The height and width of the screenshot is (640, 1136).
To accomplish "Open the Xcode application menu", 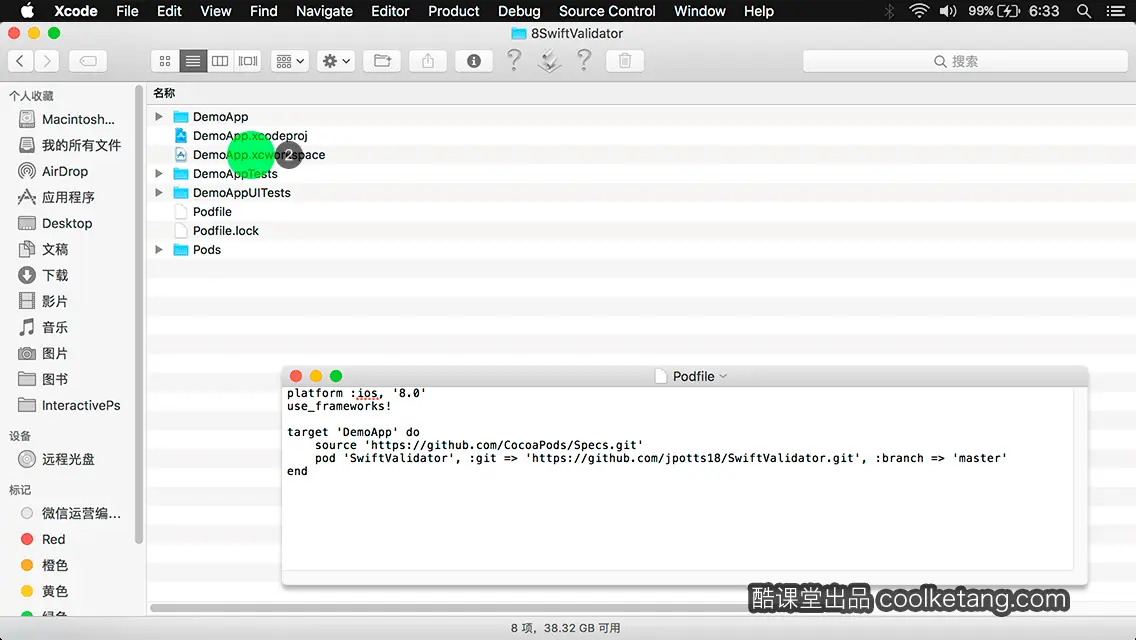I will pyautogui.click(x=76, y=11).
